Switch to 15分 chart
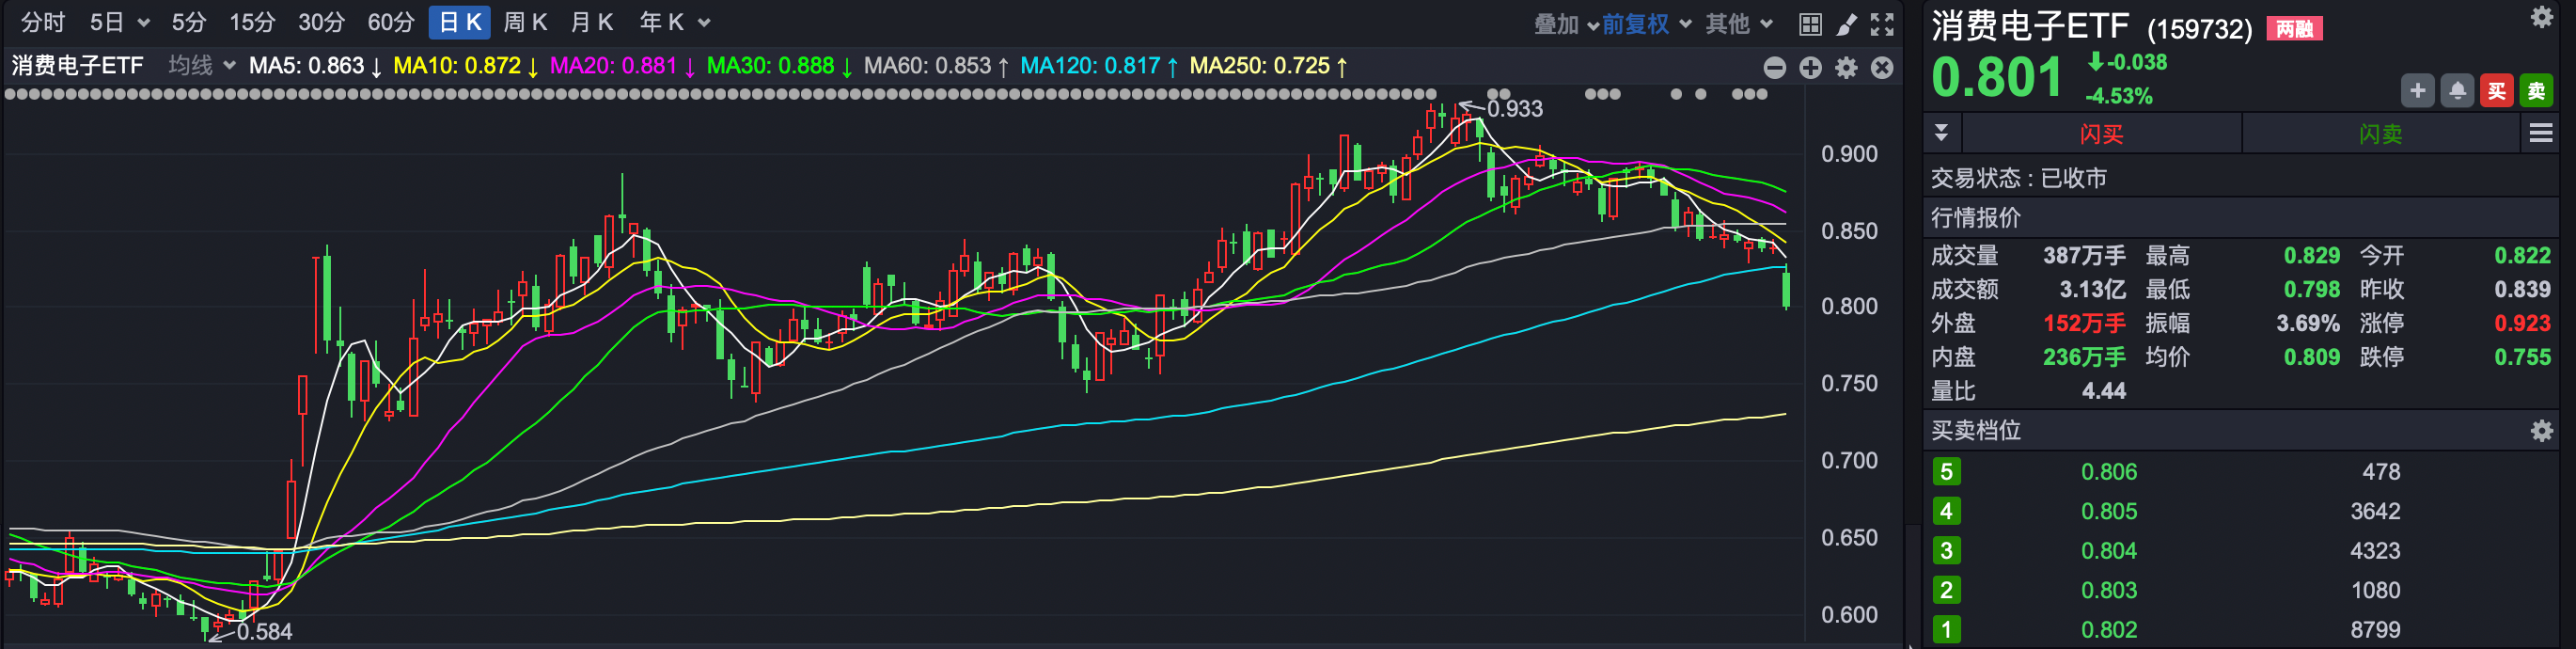 click(x=252, y=22)
